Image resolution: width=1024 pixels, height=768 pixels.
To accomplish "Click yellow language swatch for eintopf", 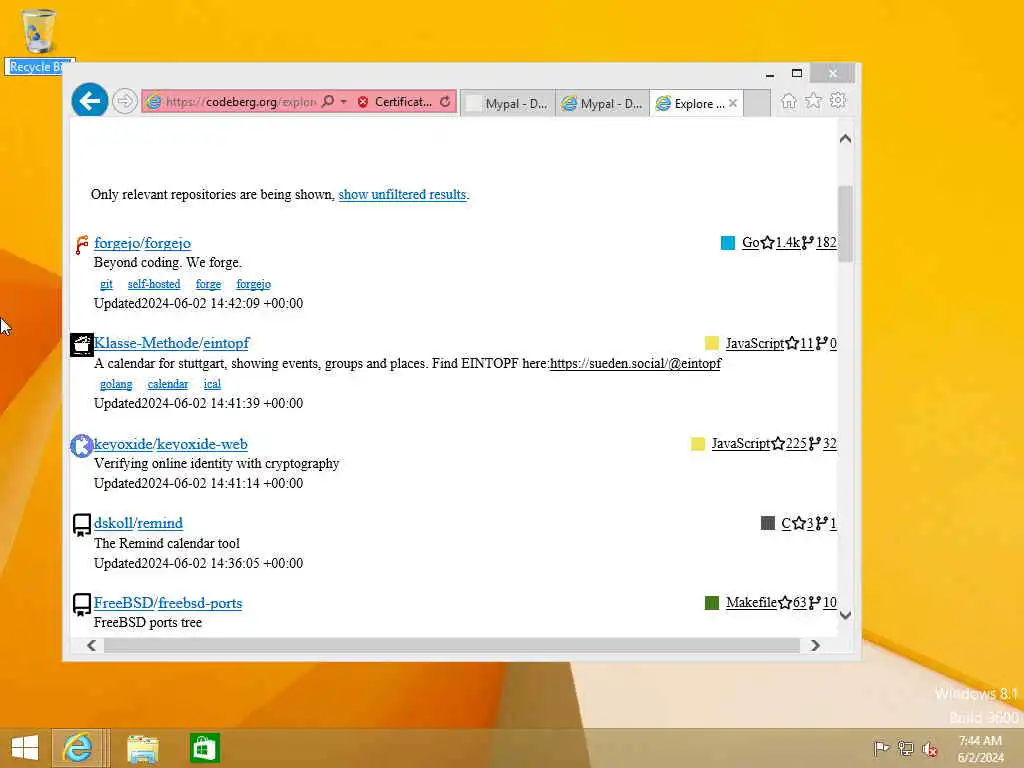I will tap(712, 344).
